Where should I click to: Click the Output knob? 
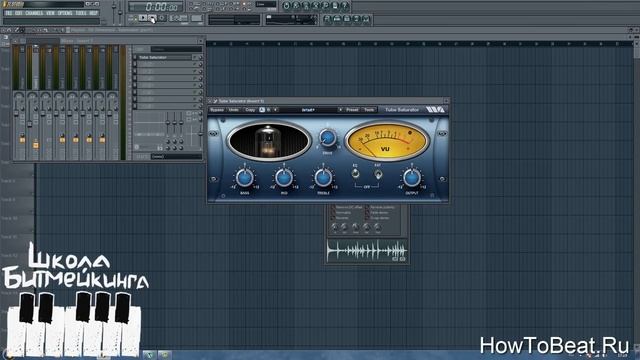click(411, 178)
